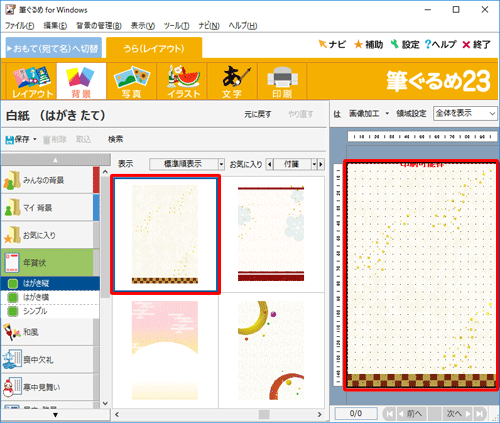Click 終了 to exit the app
Image resolution: width=500 pixels, height=423 pixels.
[x=476, y=44]
